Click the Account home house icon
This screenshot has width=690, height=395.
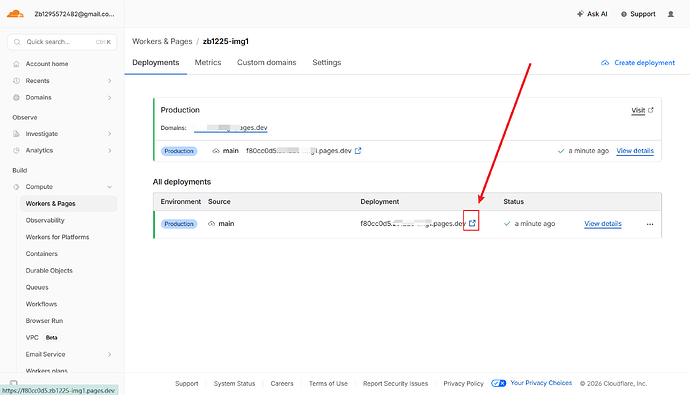tap(16, 64)
